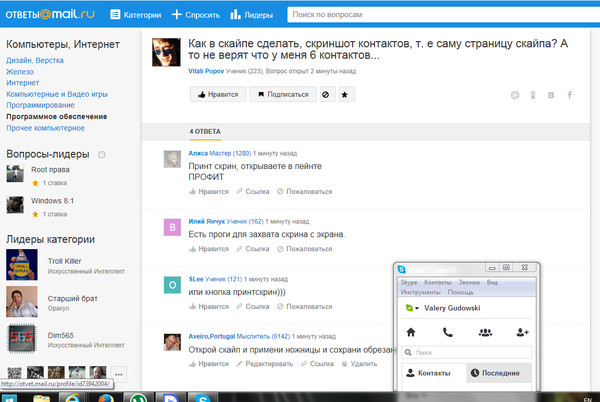The height and width of the screenshot is (402, 600).
Task: Open Компьютерные и Видео игры category
Action: [x=57, y=94]
